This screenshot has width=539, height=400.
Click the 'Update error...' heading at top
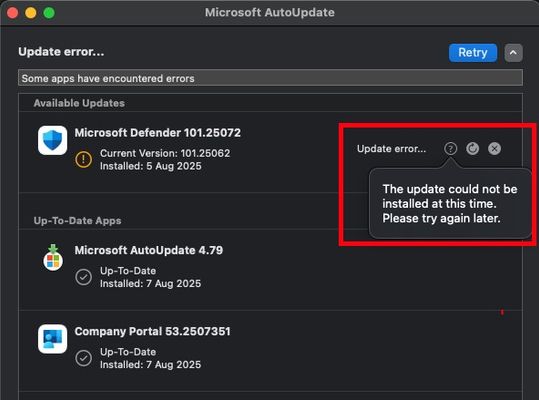61,52
